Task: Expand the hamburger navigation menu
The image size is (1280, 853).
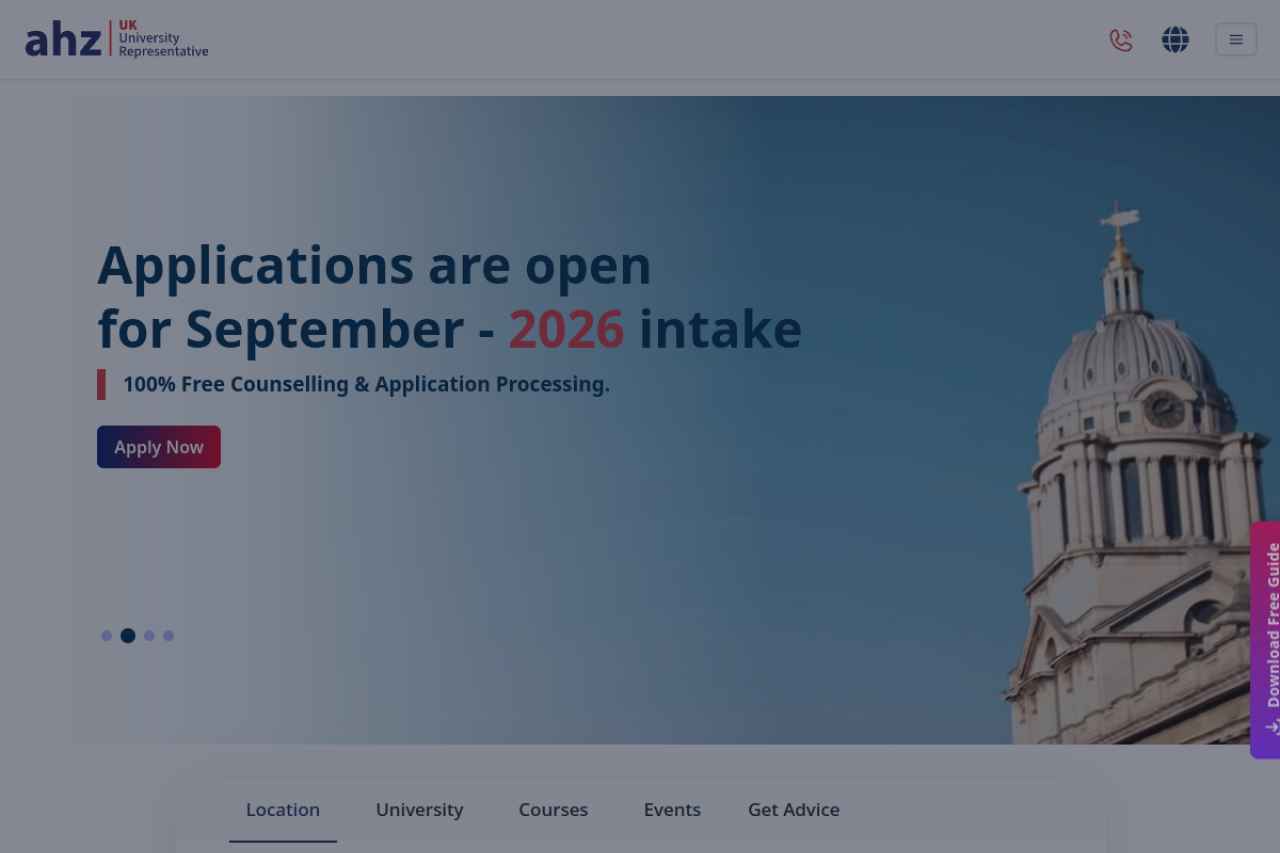Action: [1236, 40]
